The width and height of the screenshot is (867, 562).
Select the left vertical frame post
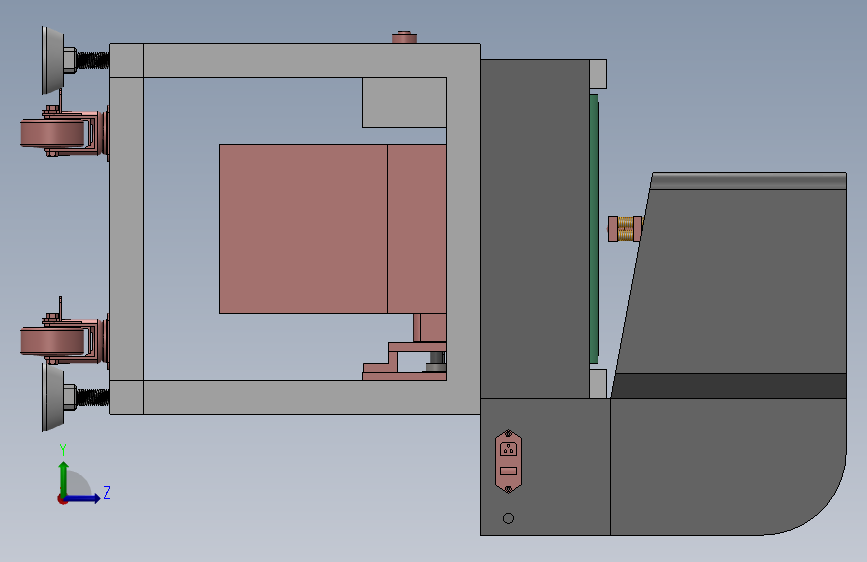click(x=127, y=229)
